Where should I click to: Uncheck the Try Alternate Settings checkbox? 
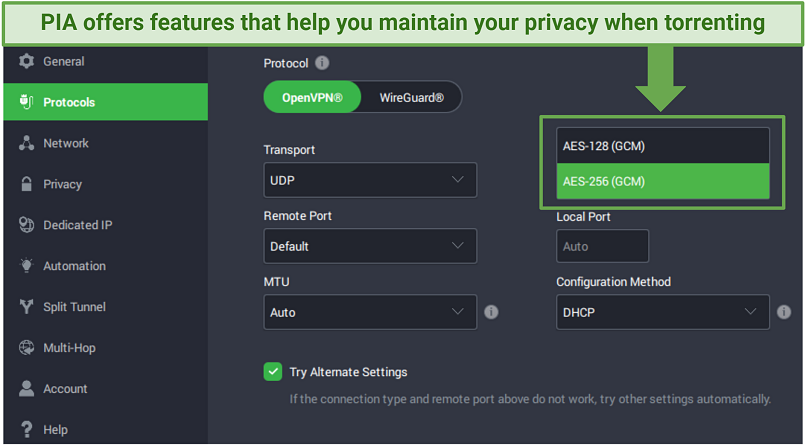273,371
